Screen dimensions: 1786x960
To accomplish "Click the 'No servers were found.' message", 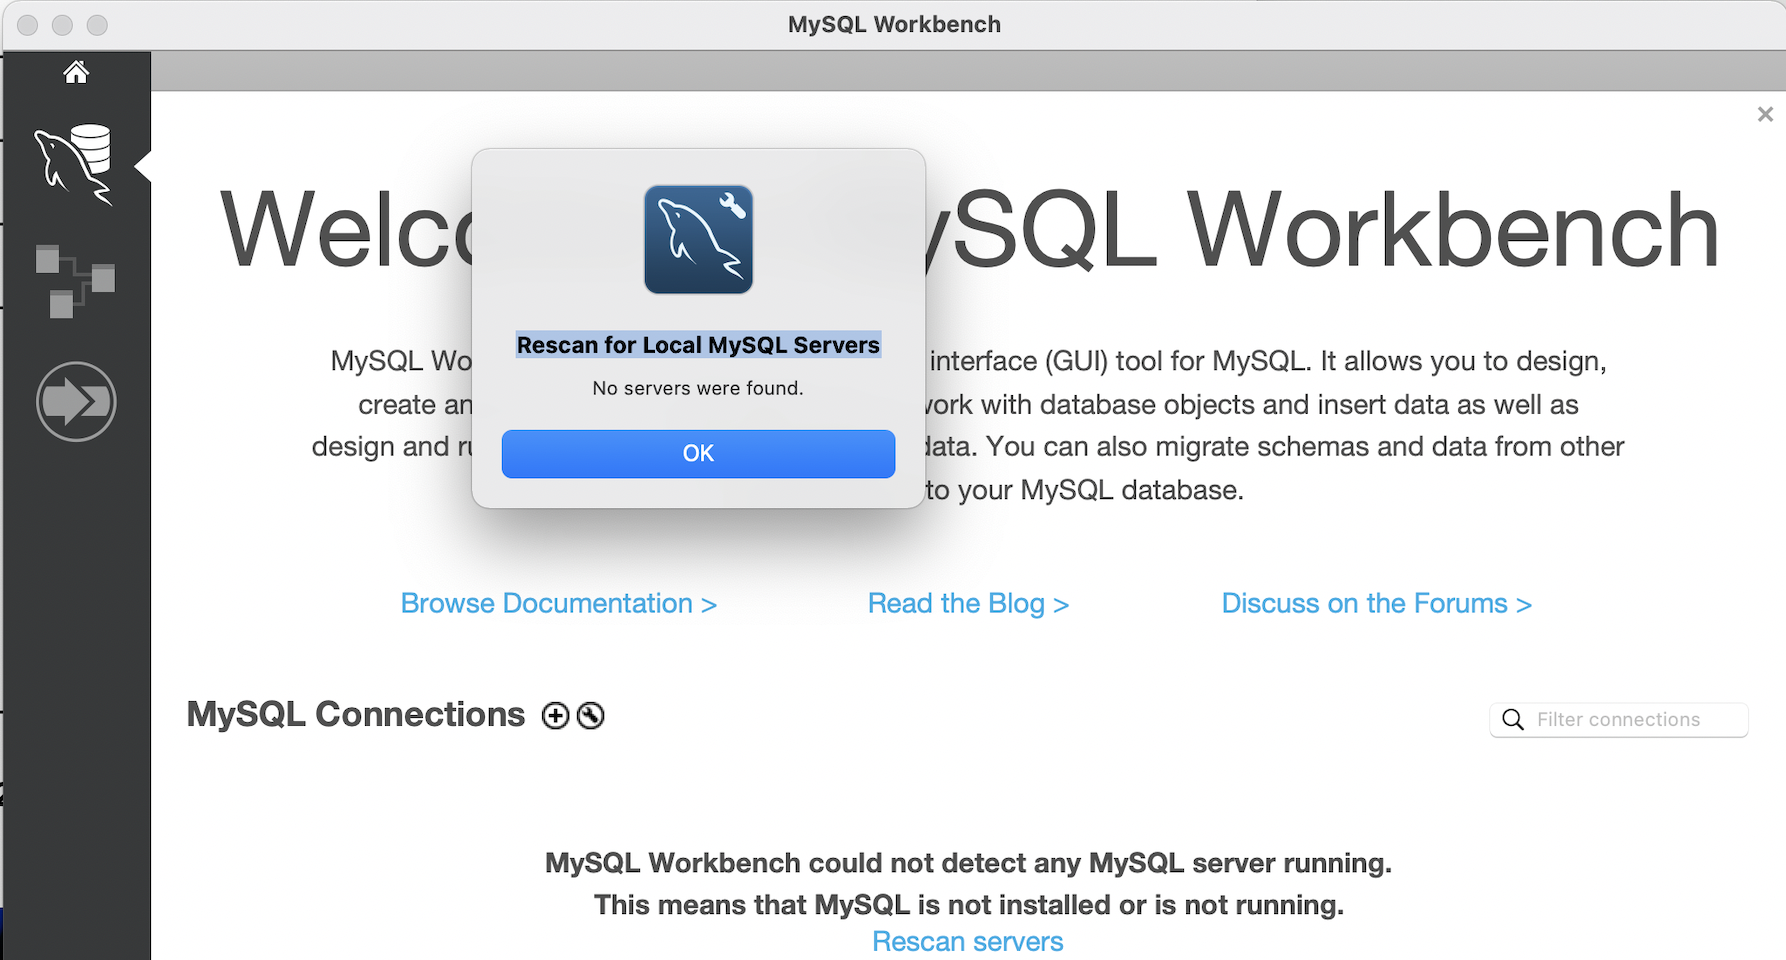I will pos(698,388).
